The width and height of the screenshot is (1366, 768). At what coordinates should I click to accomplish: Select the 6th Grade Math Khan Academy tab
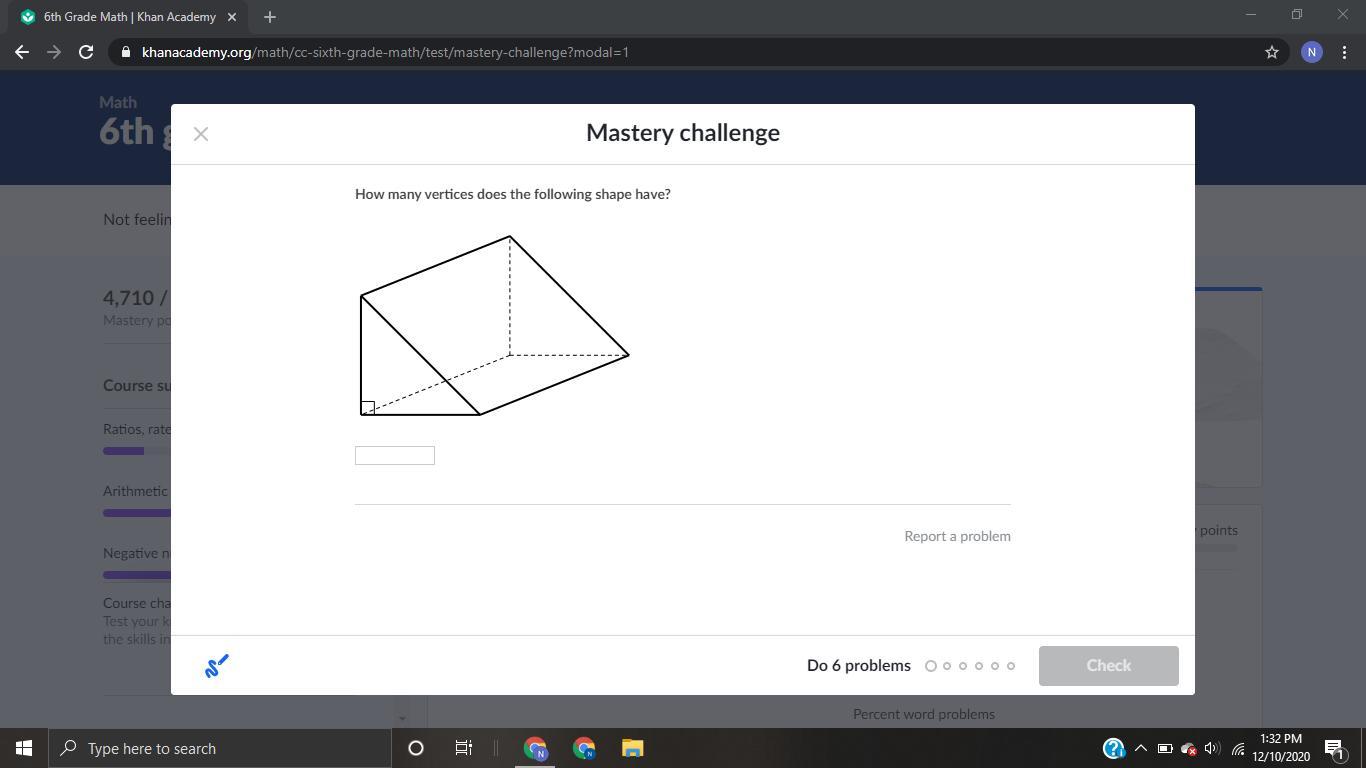coord(128,17)
